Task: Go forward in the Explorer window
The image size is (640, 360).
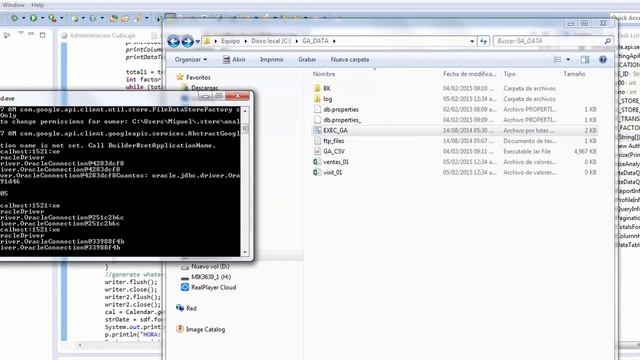Action: pyautogui.click(x=187, y=41)
